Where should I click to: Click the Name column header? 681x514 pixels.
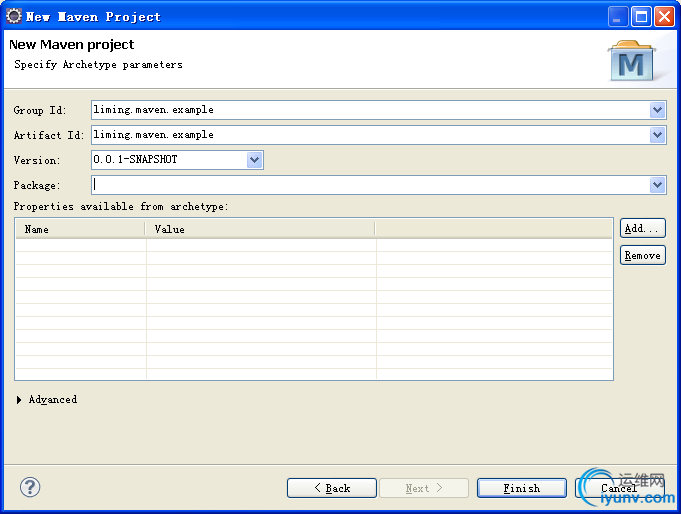80,229
